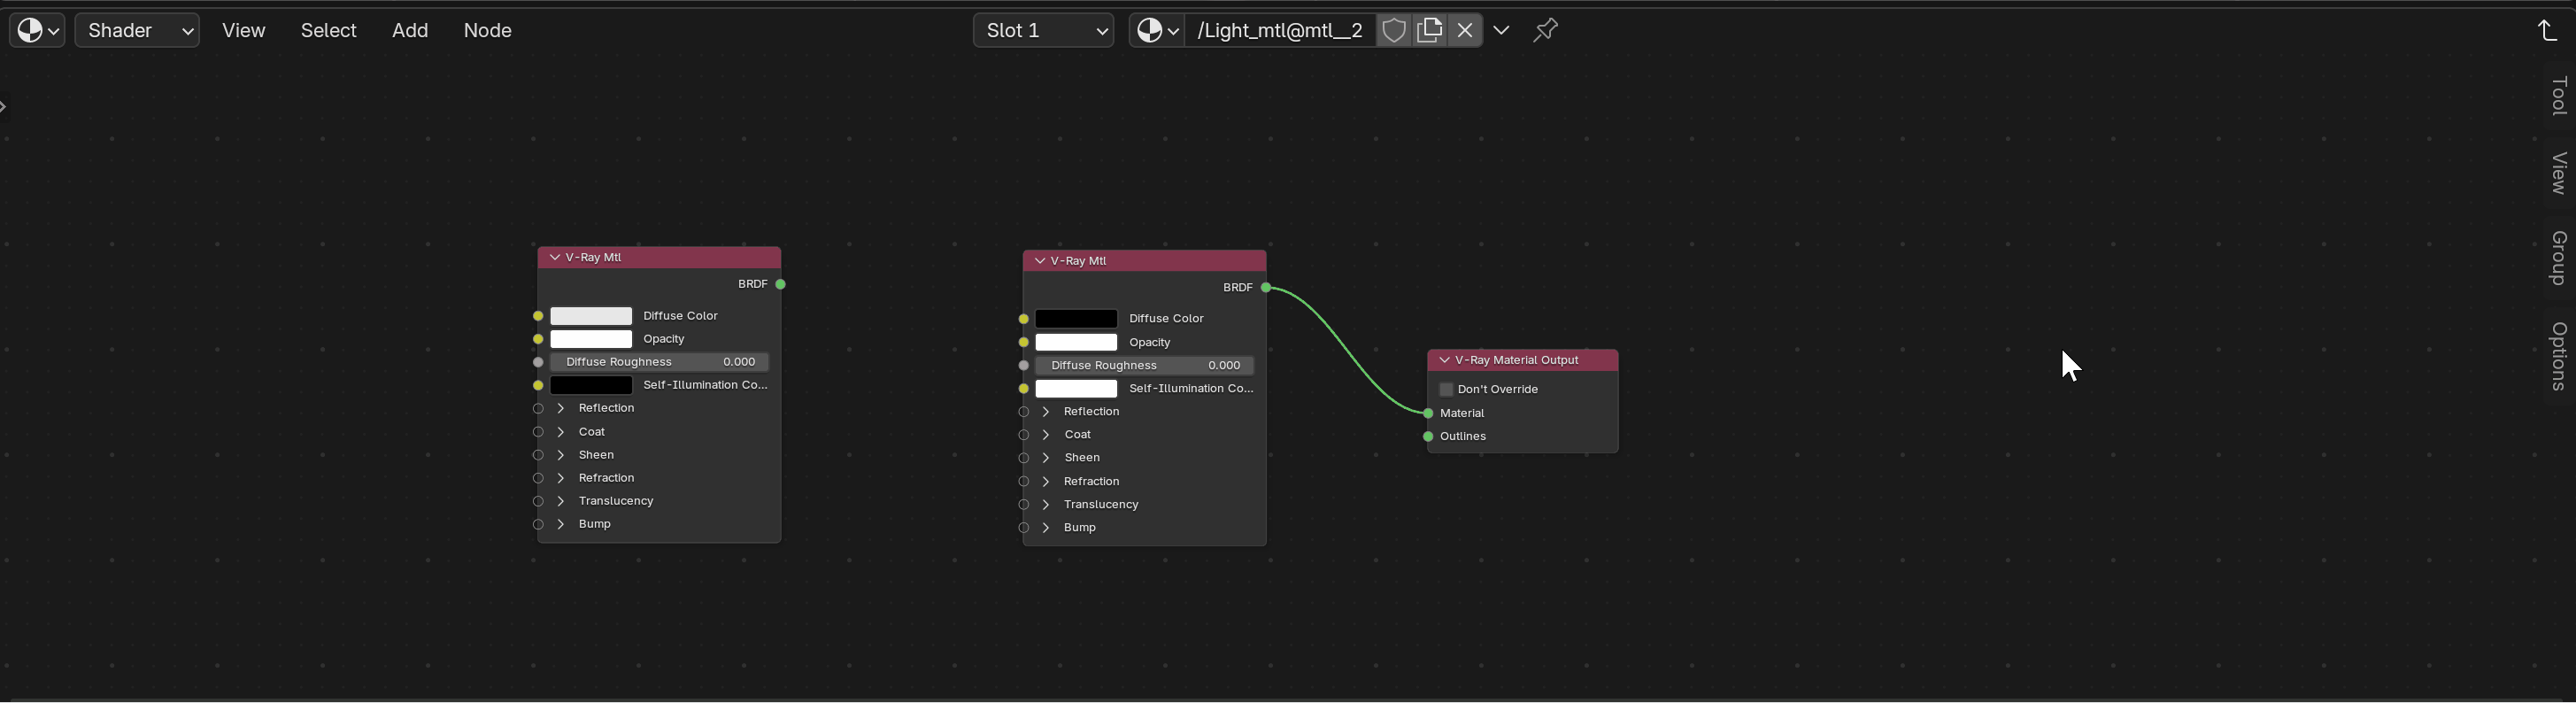2576x703 pixels.
Task: Click right node's Diffuse Roughness slider
Action: pos(1144,366)
